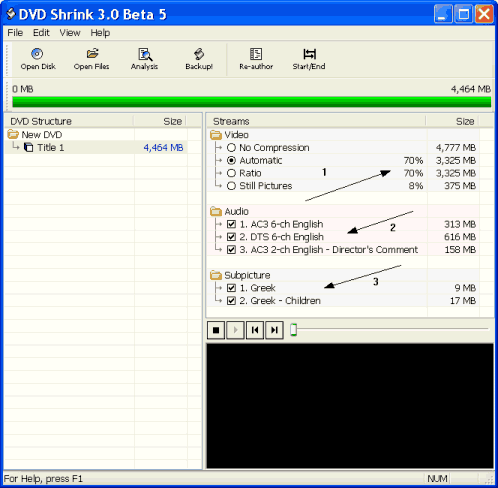Image resolution: width=498 pixels, height=488 pixels.
Task: Click the Backup! toolbar icon
Action: point(199,59)
